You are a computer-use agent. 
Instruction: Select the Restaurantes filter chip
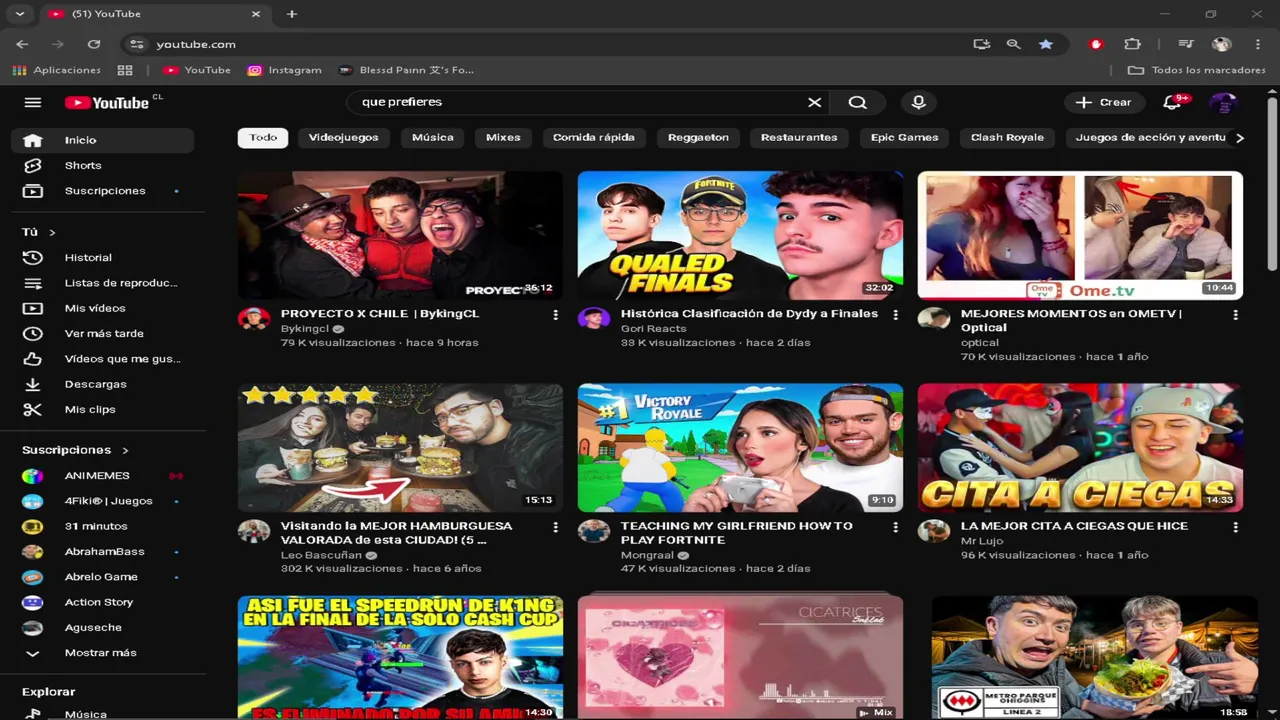tap(799, 138)
